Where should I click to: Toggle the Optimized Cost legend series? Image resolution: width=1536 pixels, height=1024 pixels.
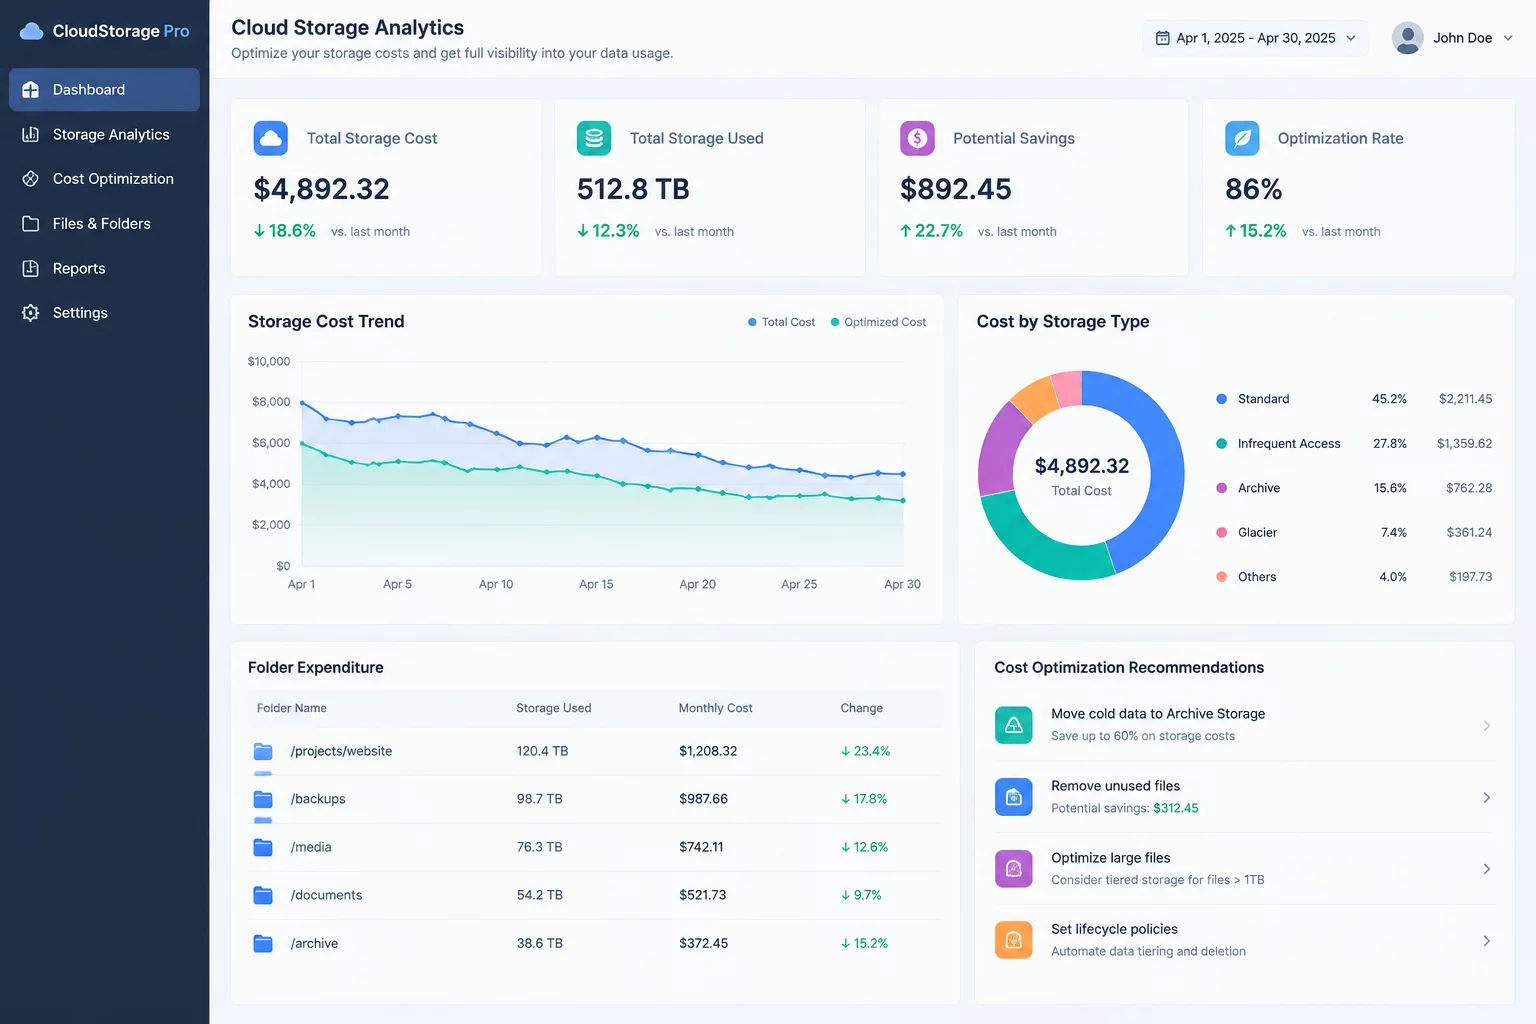click(878, 322)
